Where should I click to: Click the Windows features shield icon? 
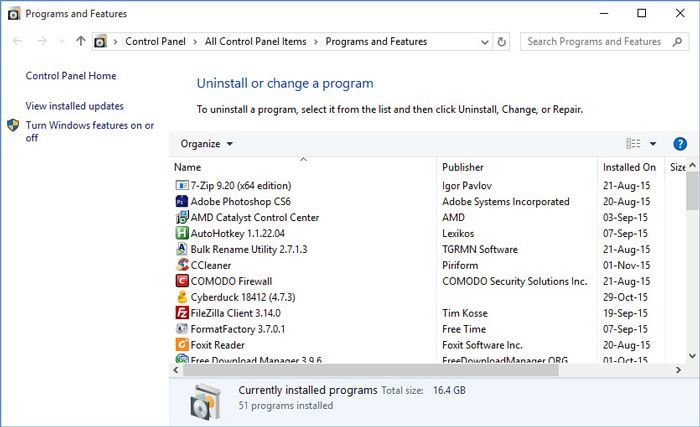(x=13, y=126)
